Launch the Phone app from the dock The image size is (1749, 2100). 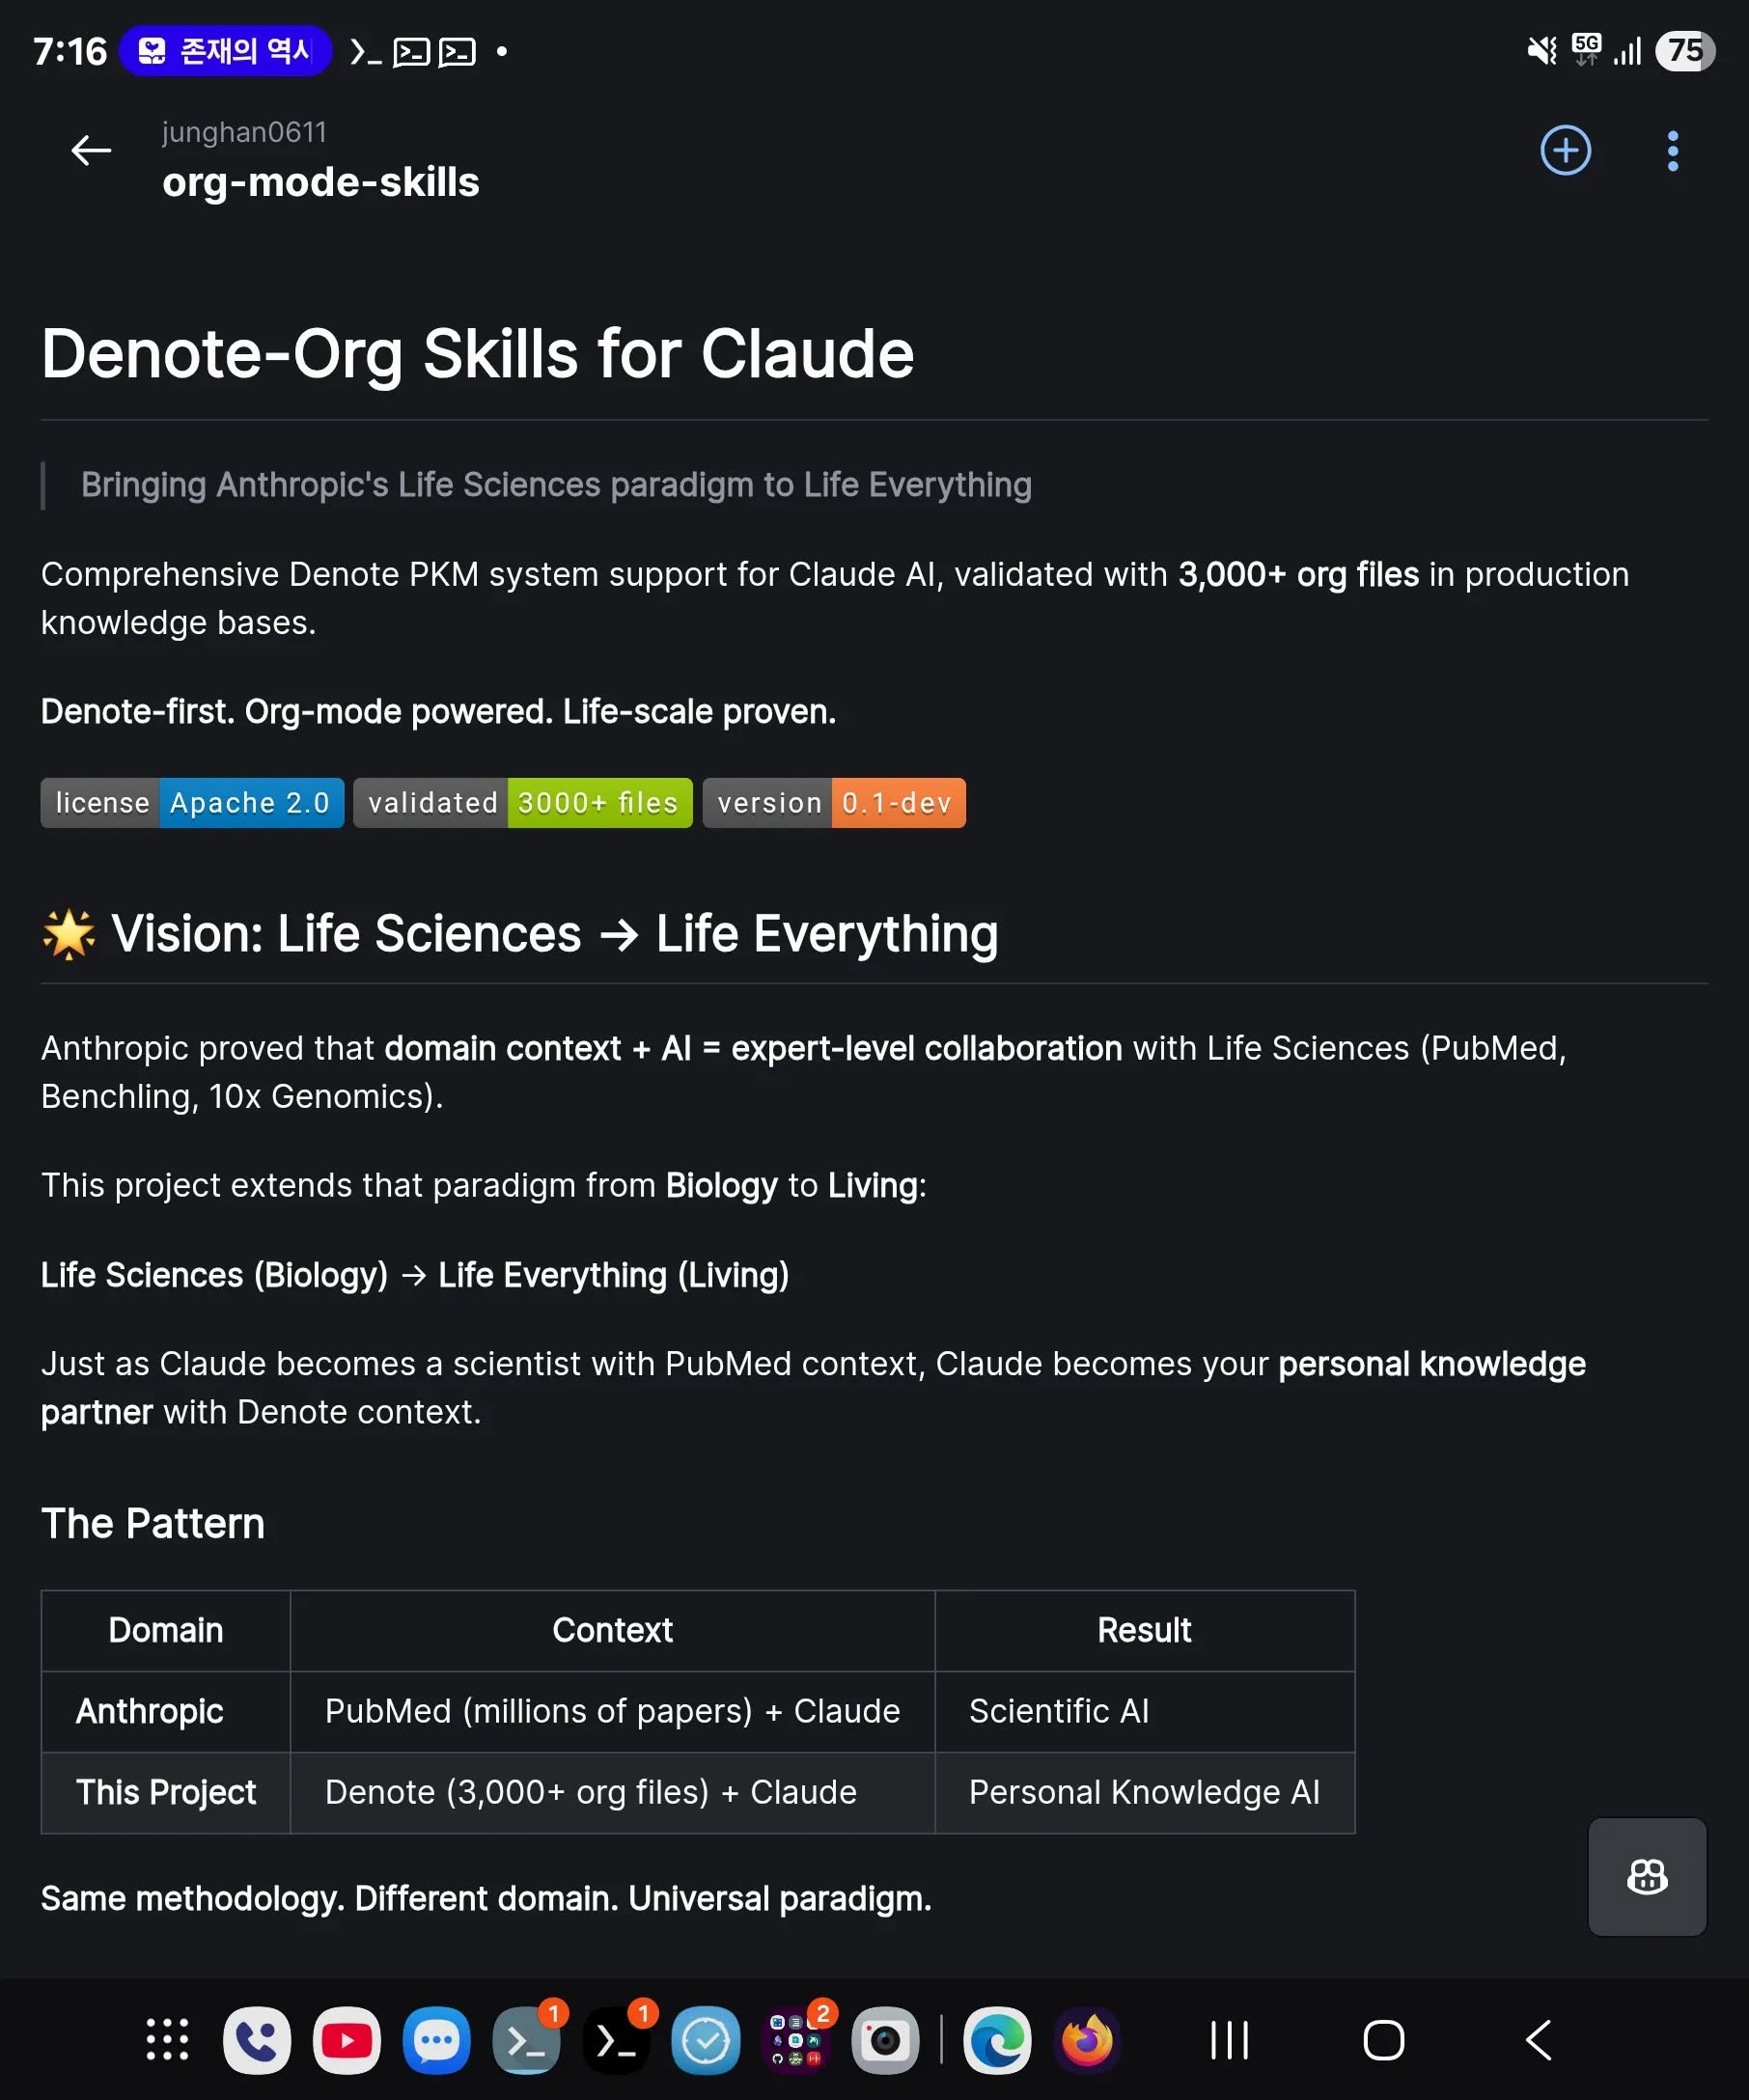256,2040
